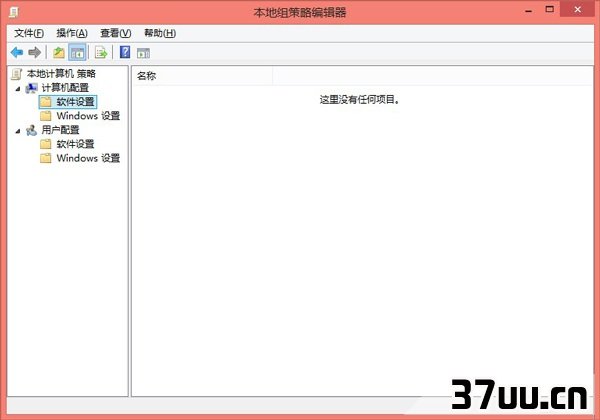Click the 名称 column header
The width and height of the screenshot is (600, 420).
coord(202,76)
